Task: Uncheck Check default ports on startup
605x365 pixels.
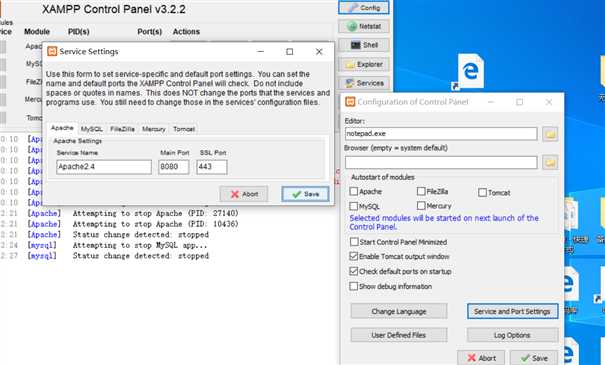Action: pyautogui.click(x=354, y=271)
